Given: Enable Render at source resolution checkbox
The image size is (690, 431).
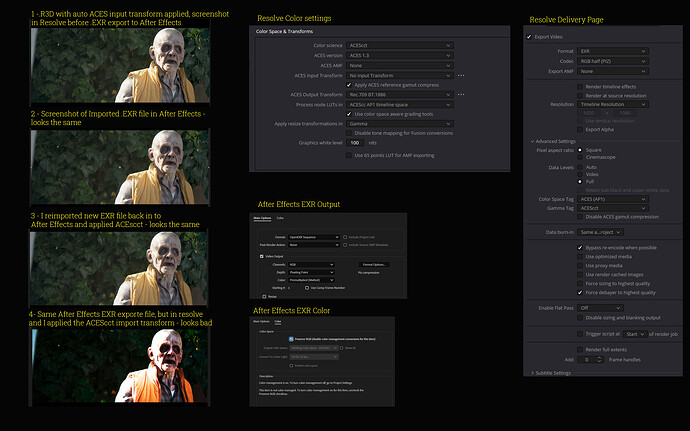Looking at the screenshot, I should 580,96.
